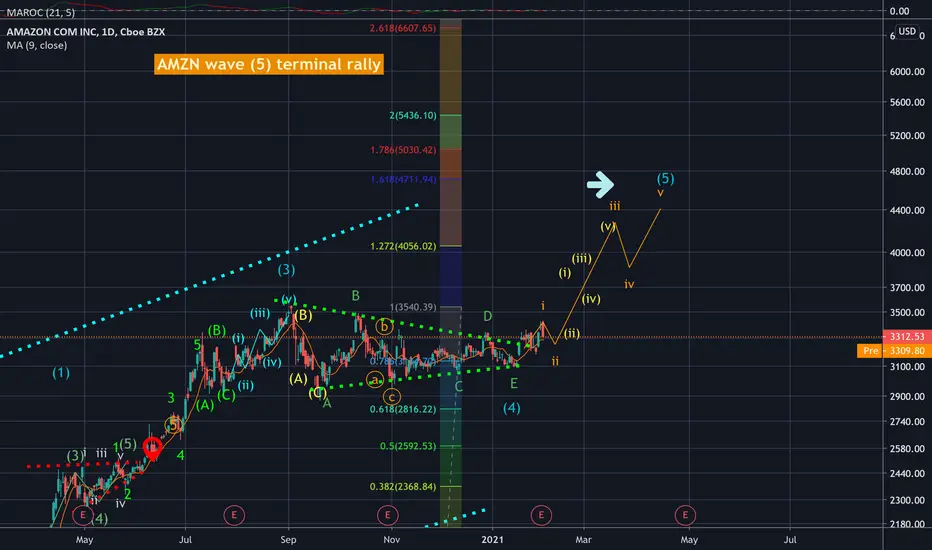Select the orange circled 5 wave label
932x550 pixels.
click(x=173, y=425)
